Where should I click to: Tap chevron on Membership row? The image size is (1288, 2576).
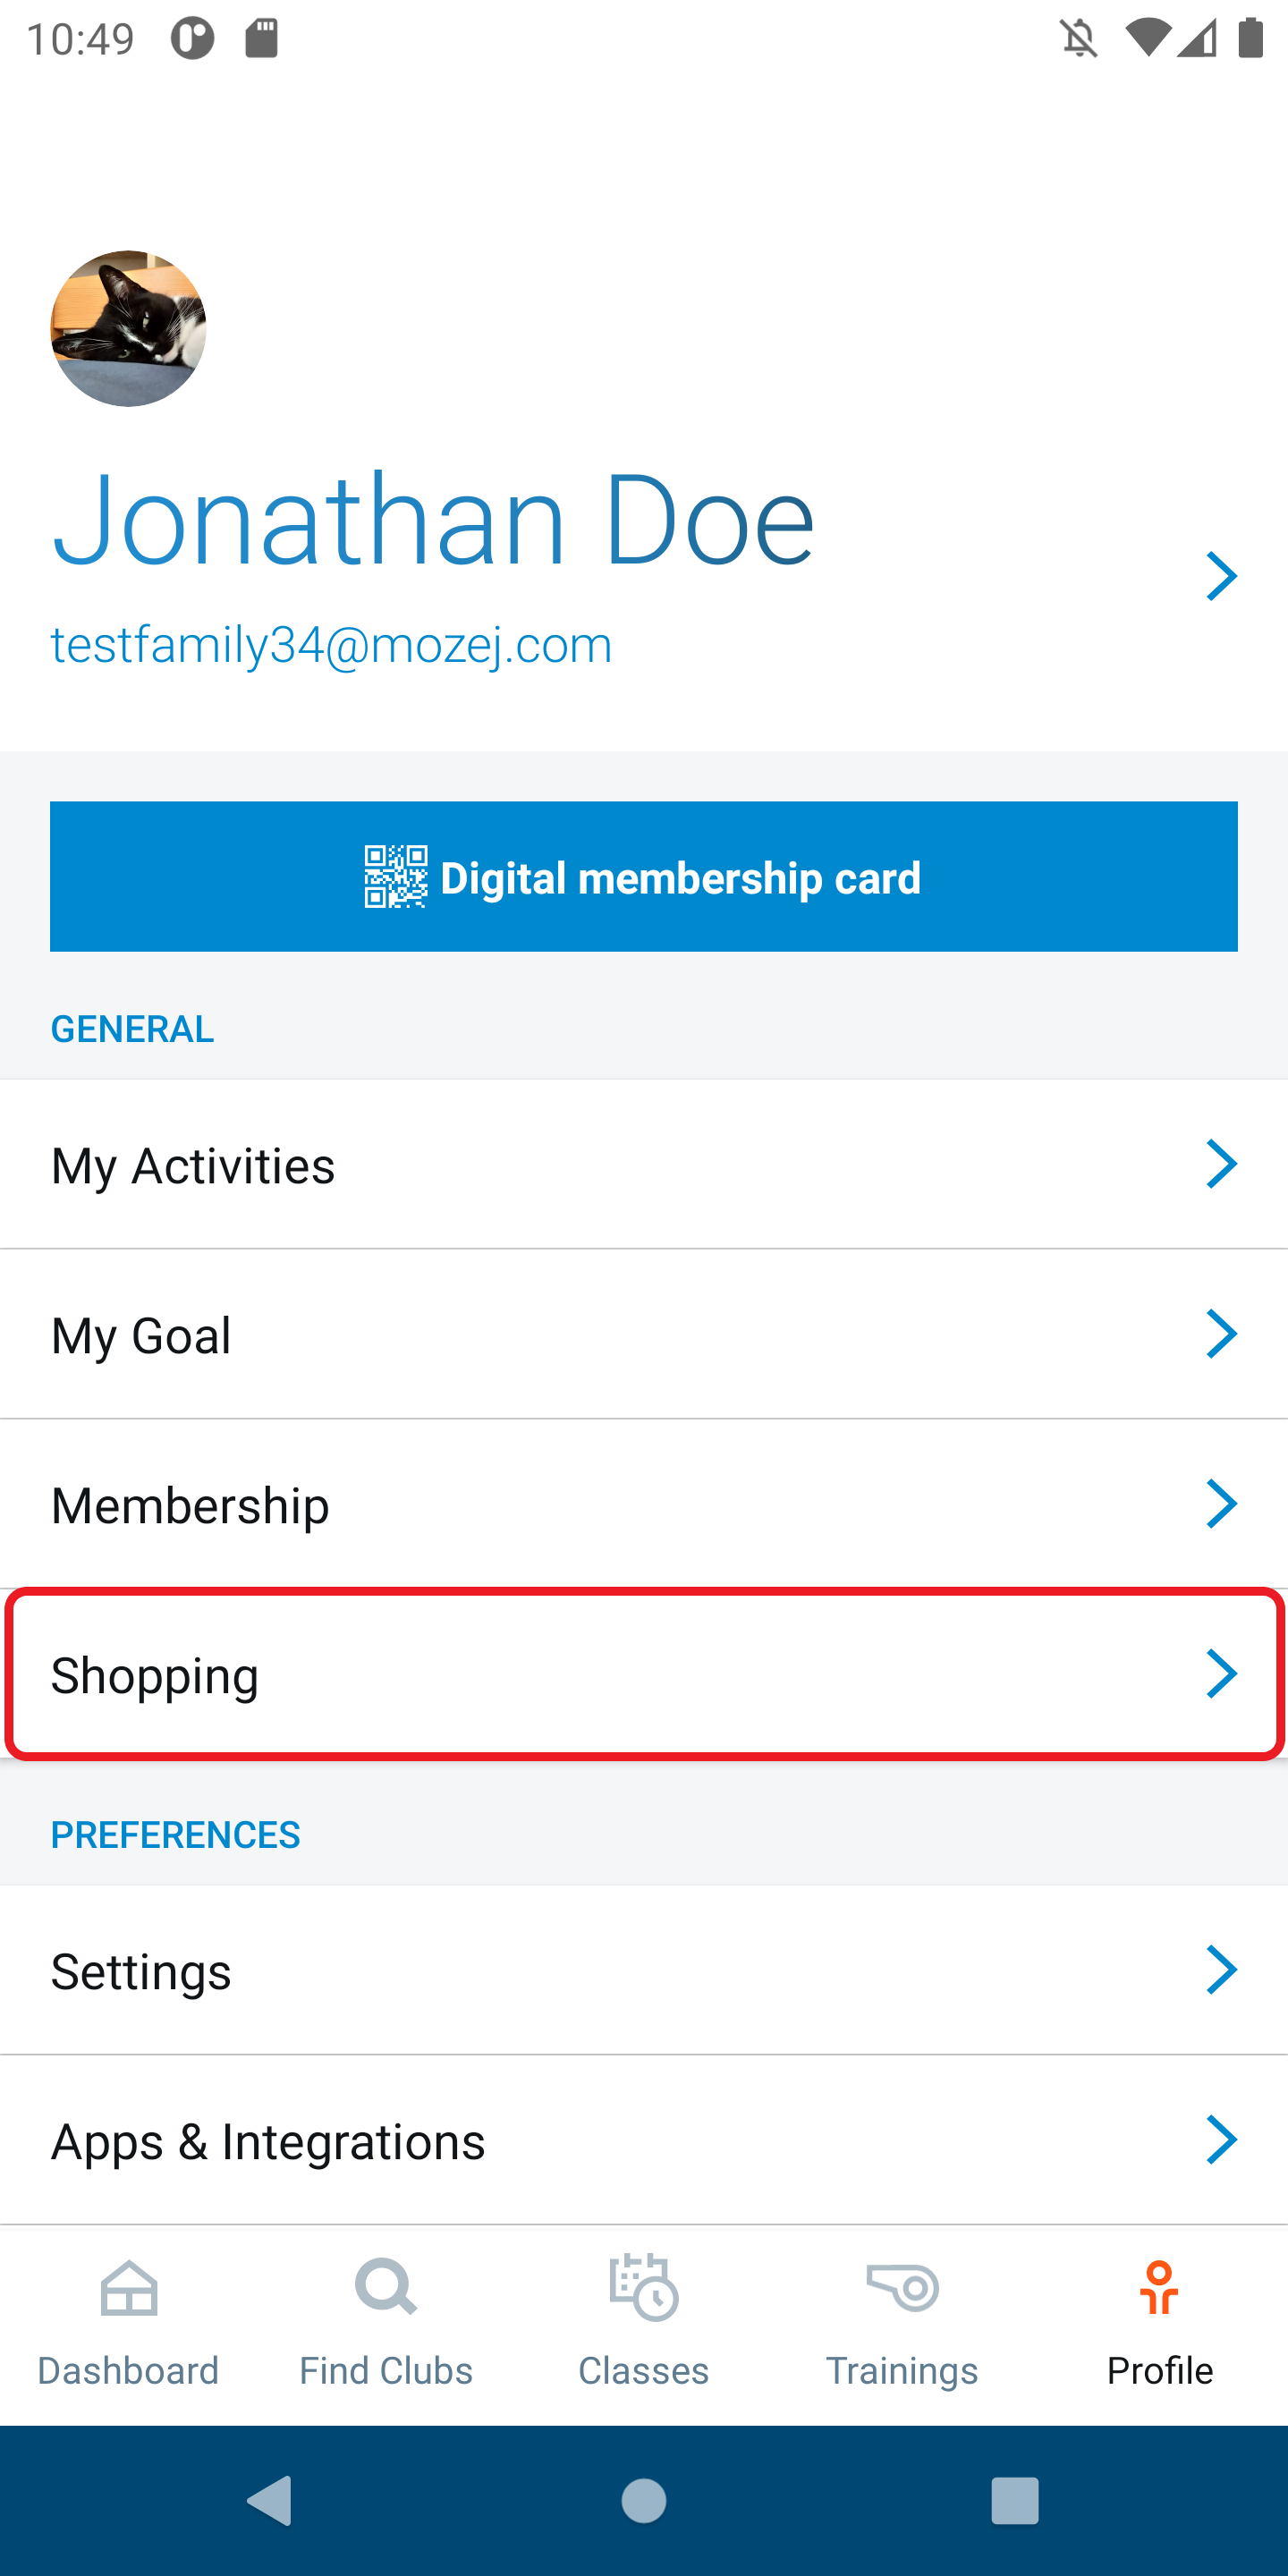click(x=1221, y=1504)
